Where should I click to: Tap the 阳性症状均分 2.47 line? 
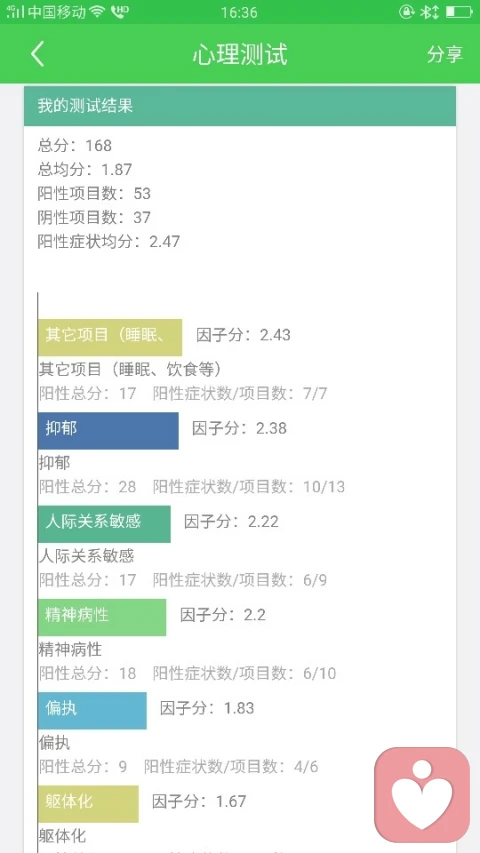(108, 241)
